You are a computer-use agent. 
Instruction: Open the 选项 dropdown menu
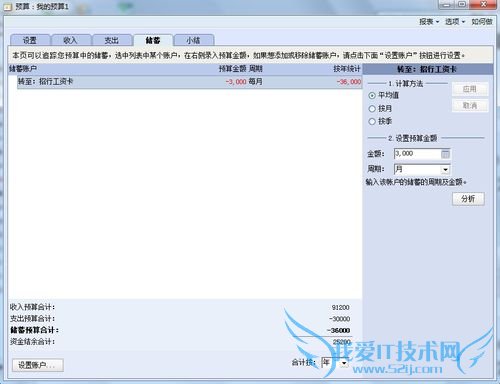455,22
